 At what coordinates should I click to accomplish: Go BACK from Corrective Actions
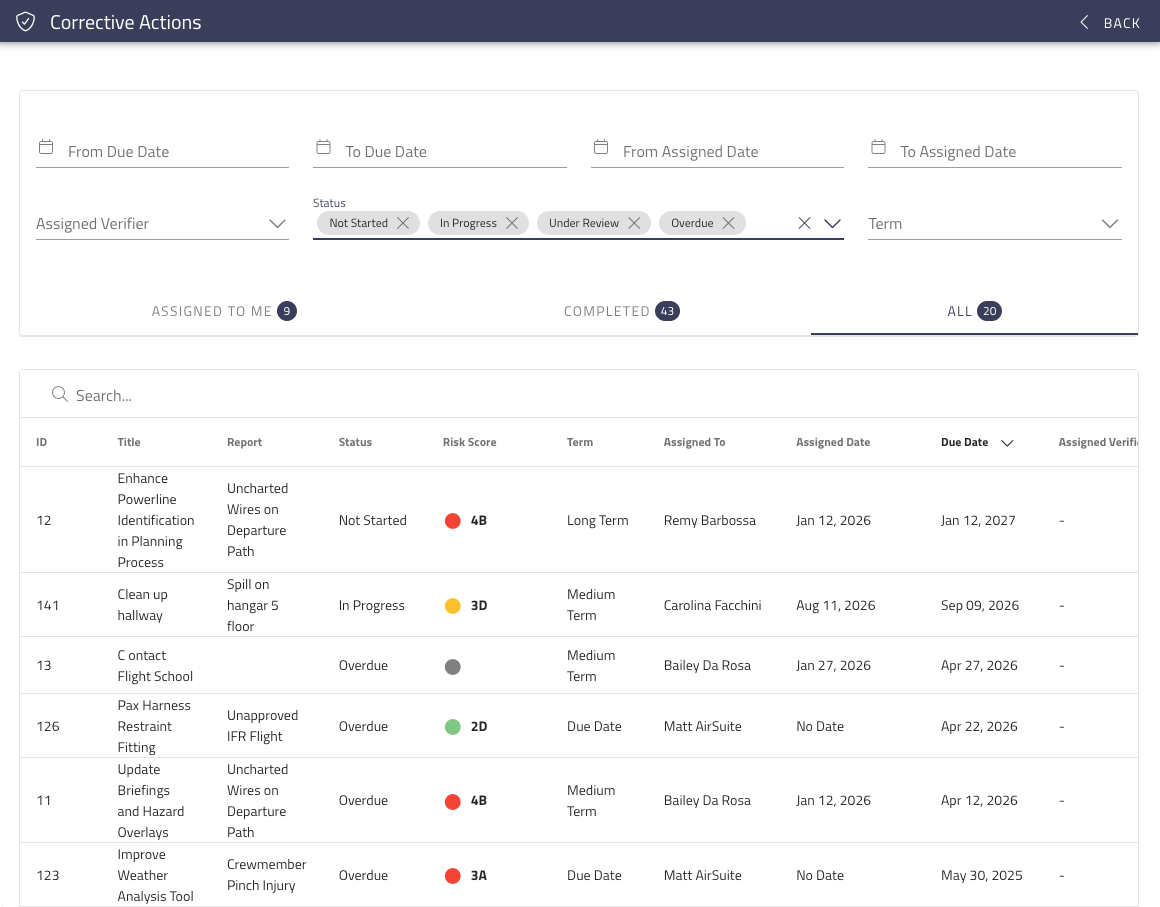point(1110,23)
